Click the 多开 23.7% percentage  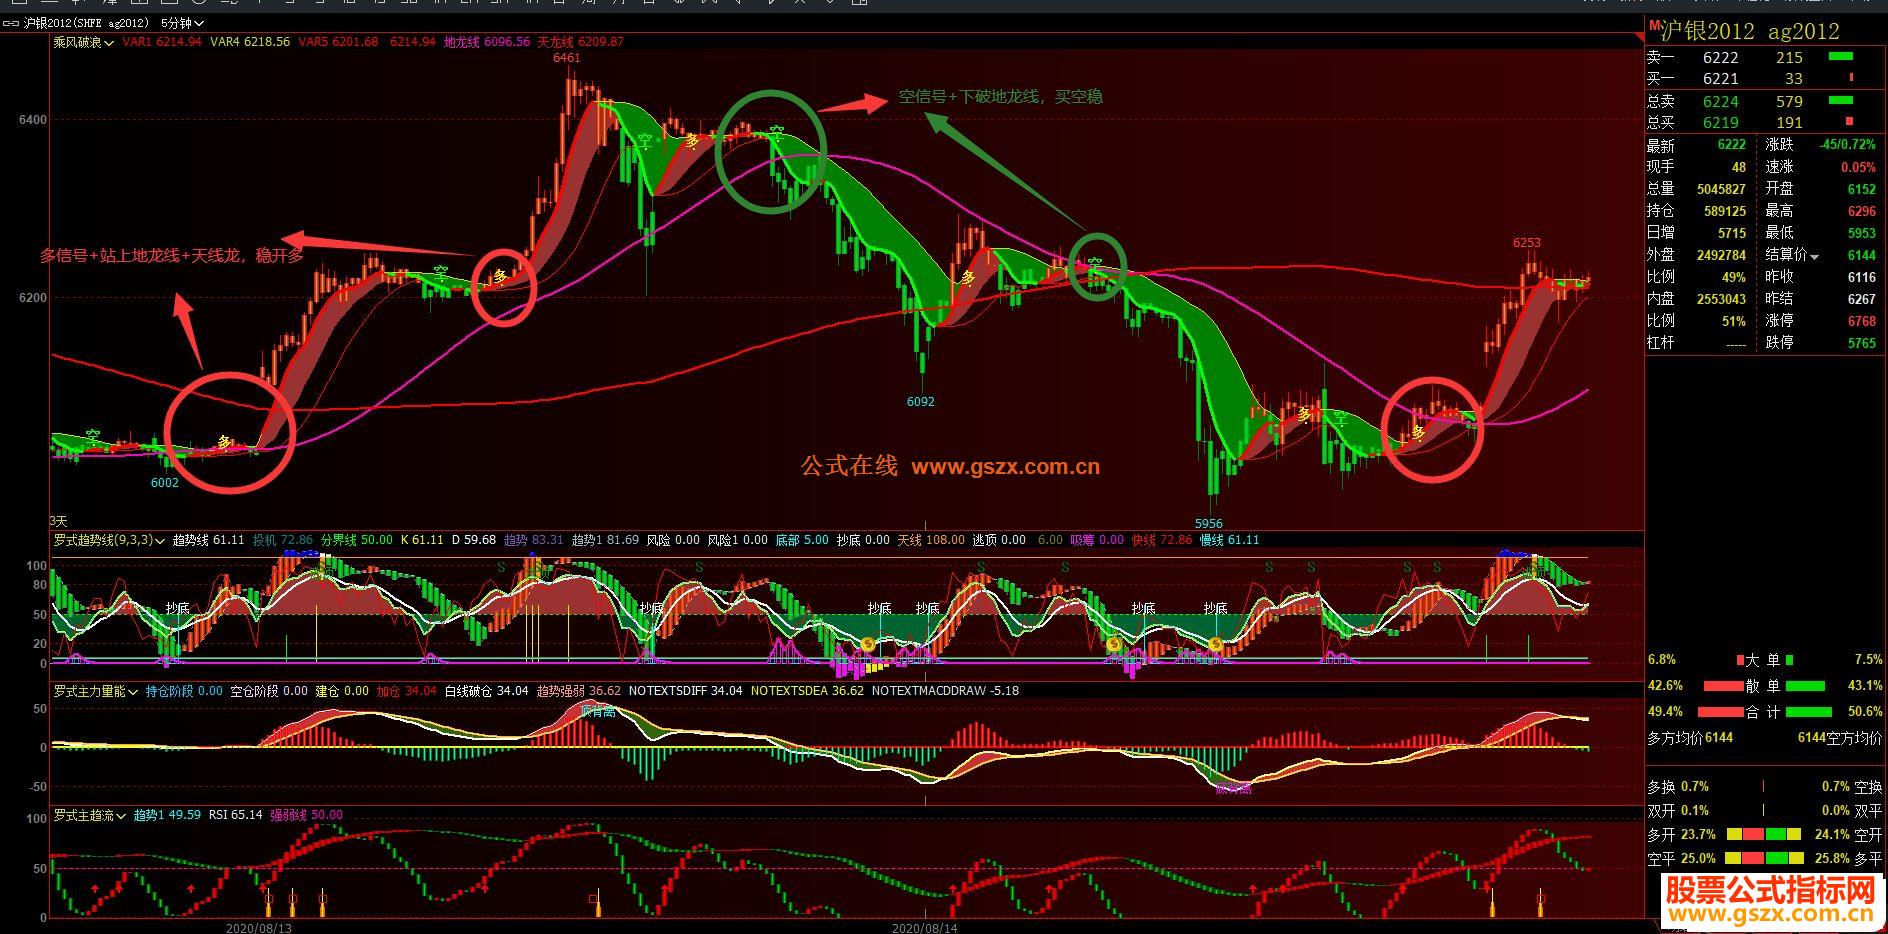(1698, 834)
